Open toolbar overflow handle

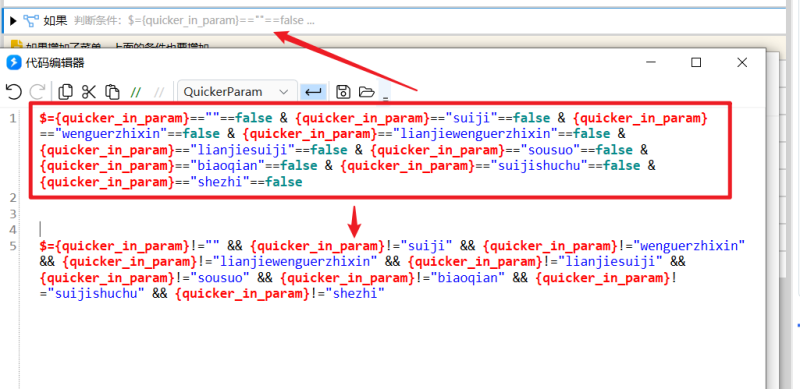[386, 93]
